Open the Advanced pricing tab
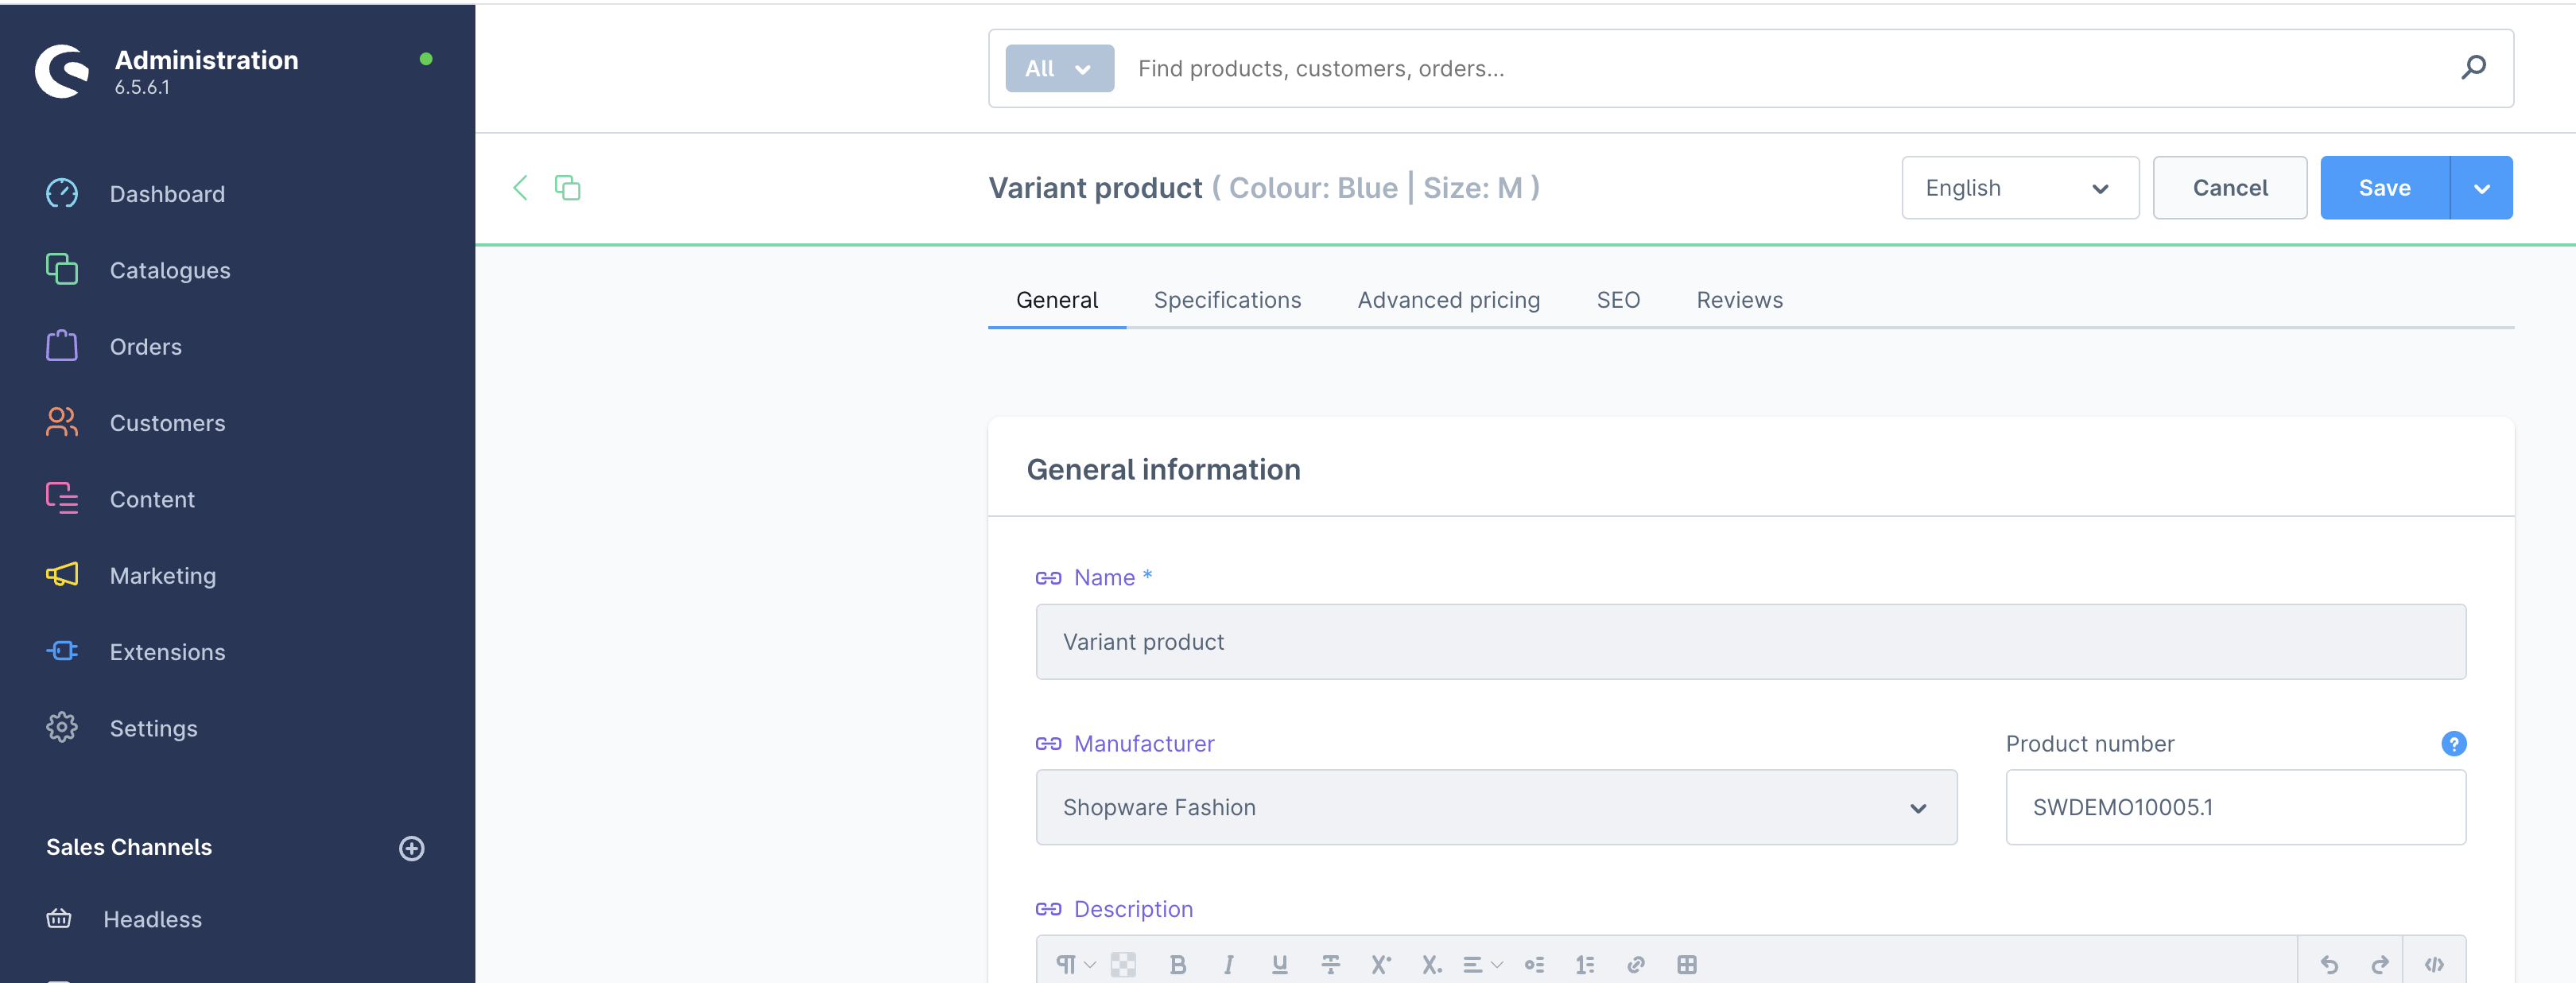Viewport: 2576px width, 983px height. click(1448, 299)
